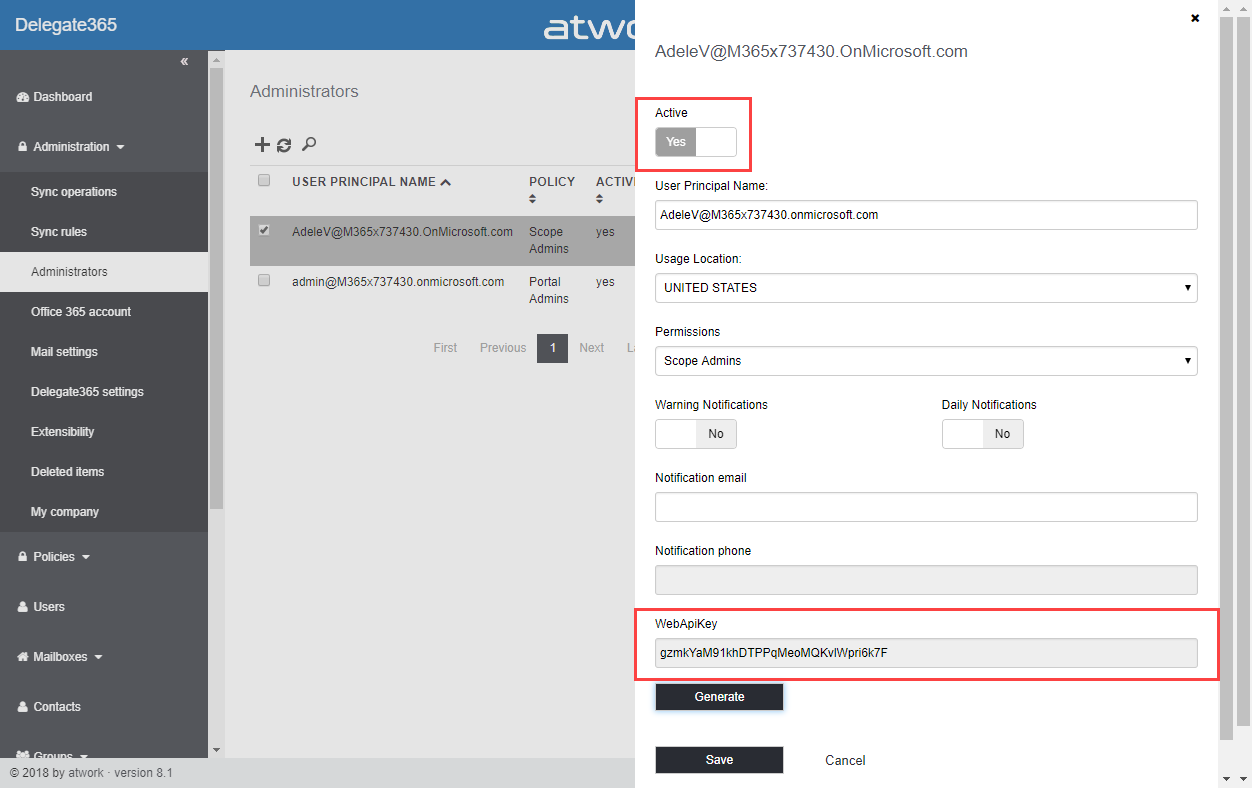This screenshot has width=1252, height=788.
Task: Go to First page
Action: pyautogui.click(x=445, y=348)
